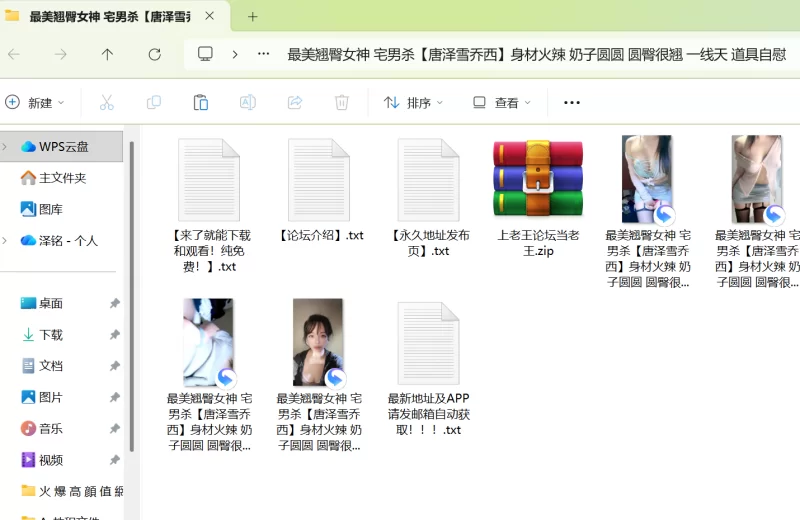The width and height of the screenshot is (800, 520).
Task: Select 图库 (Gallery) in navigation pane
Action: point(50,209)
